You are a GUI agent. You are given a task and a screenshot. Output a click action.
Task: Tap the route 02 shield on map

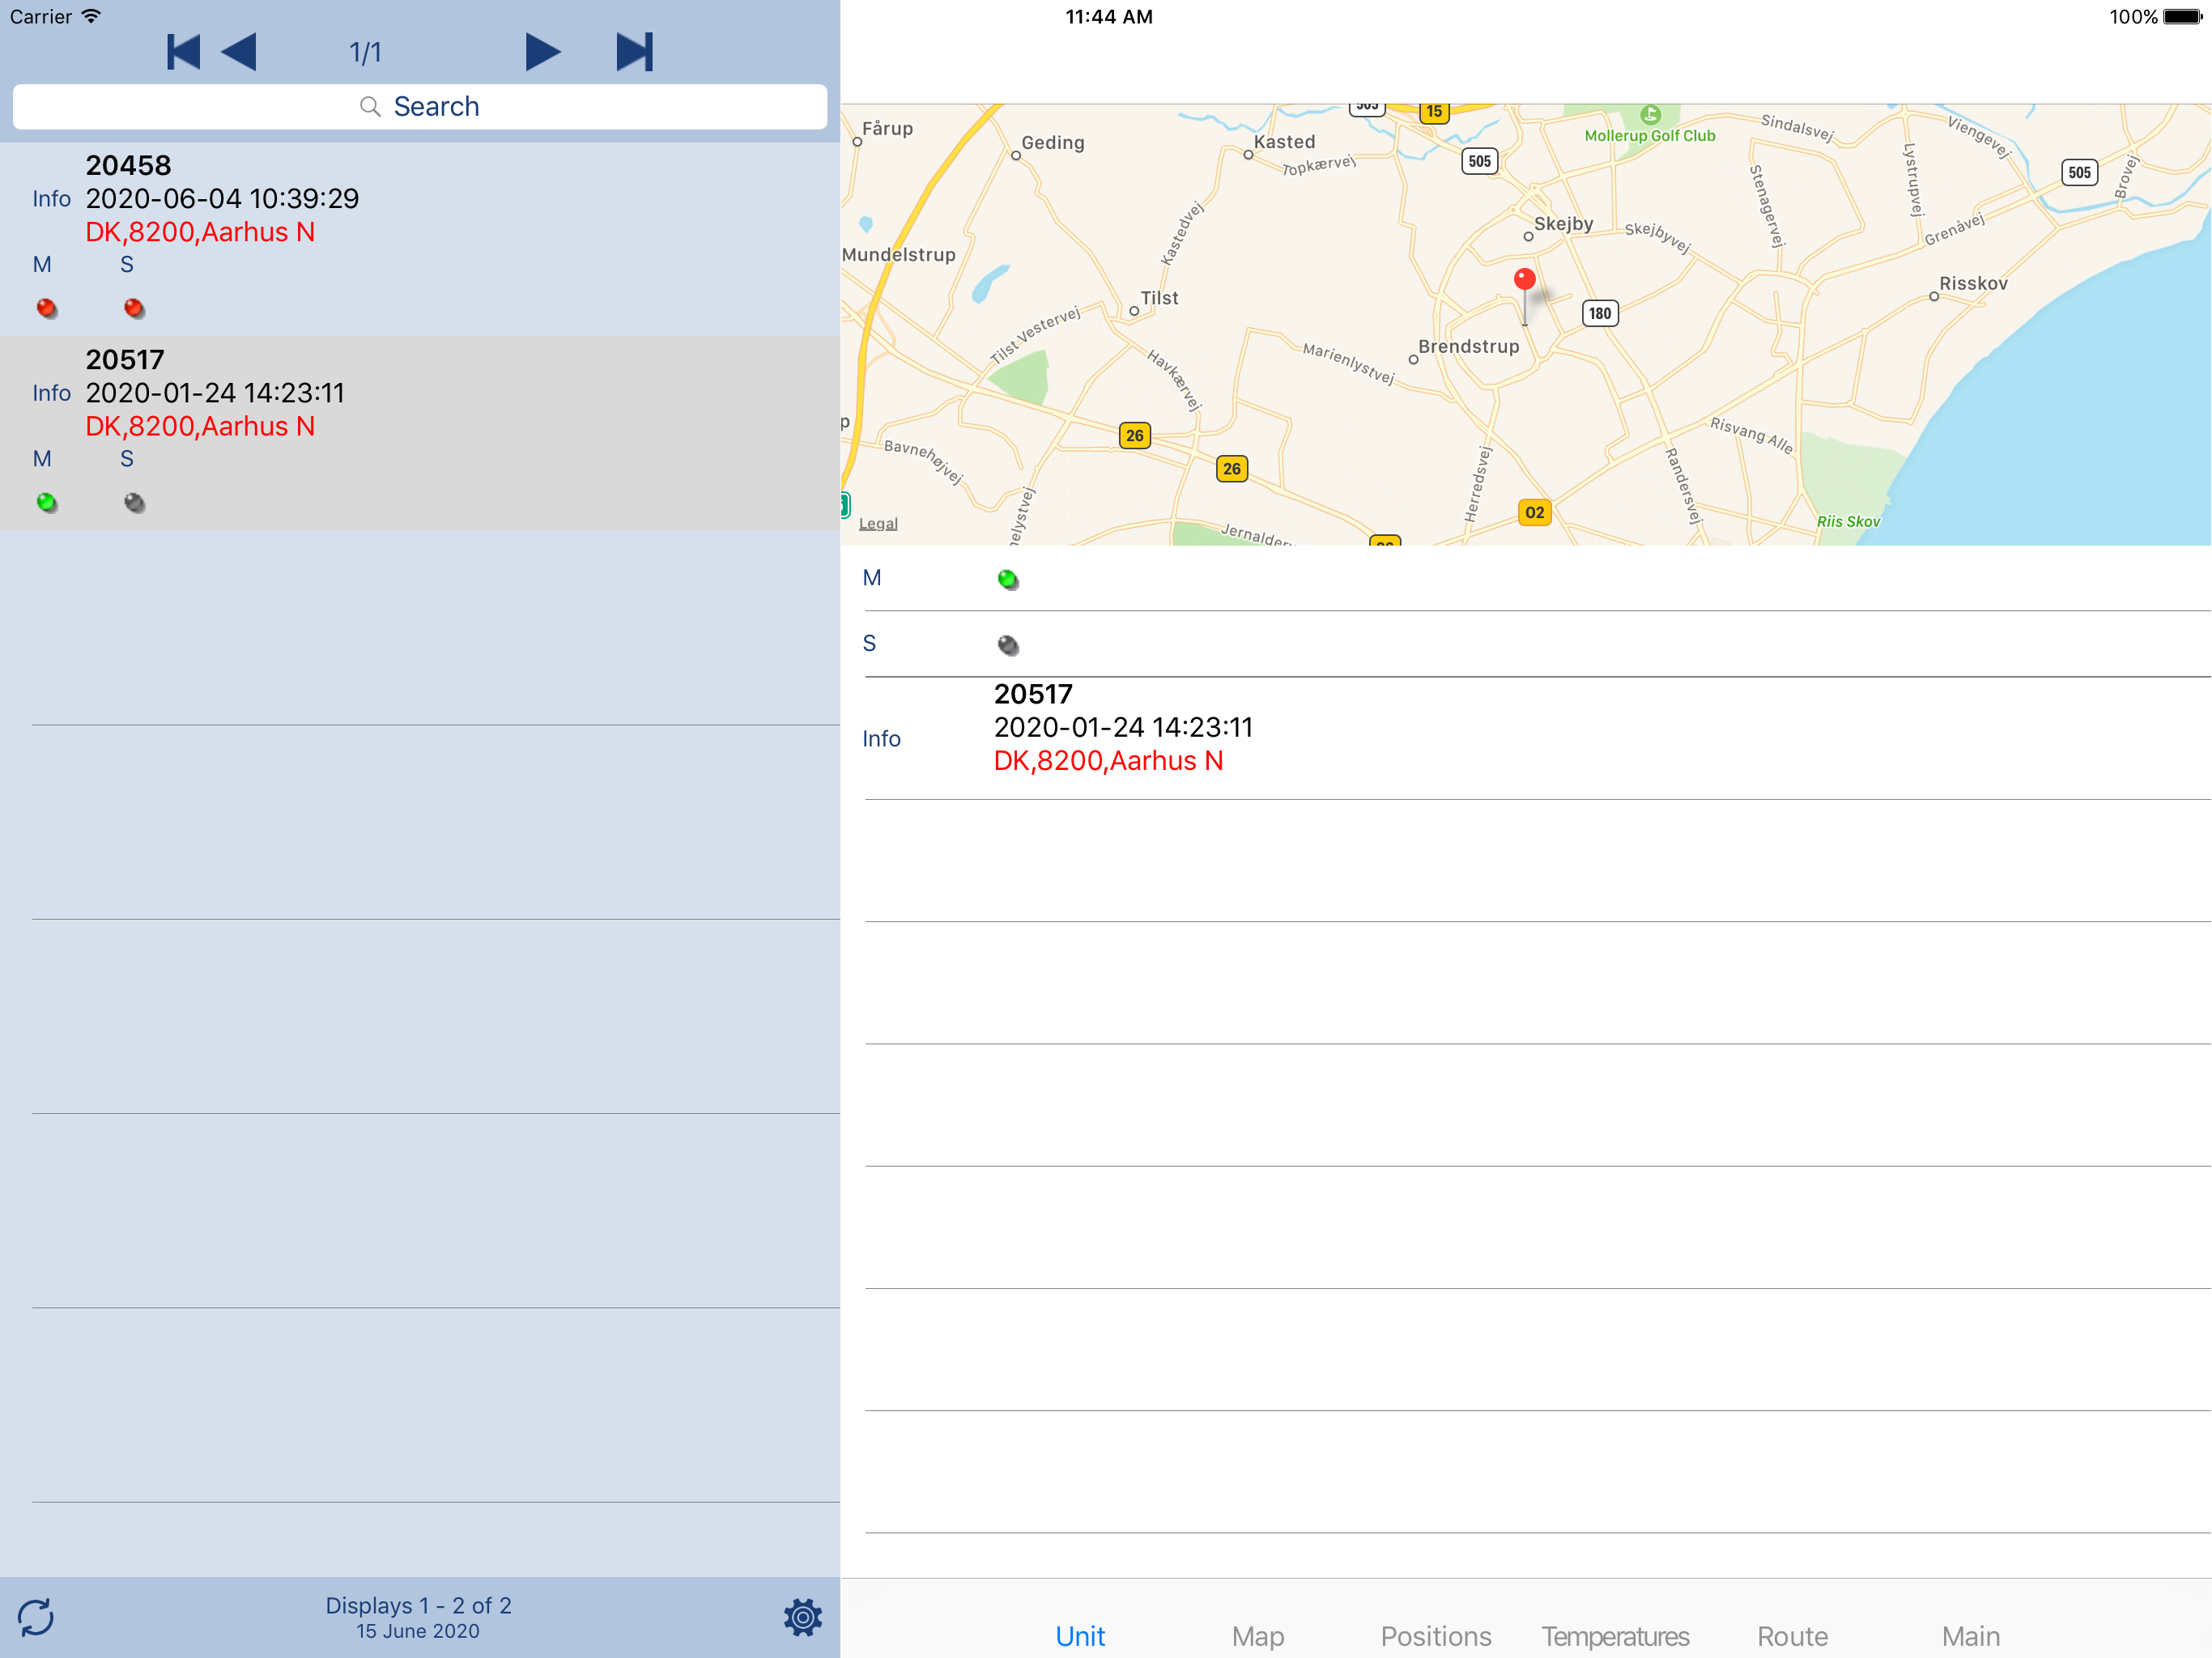1534,513
